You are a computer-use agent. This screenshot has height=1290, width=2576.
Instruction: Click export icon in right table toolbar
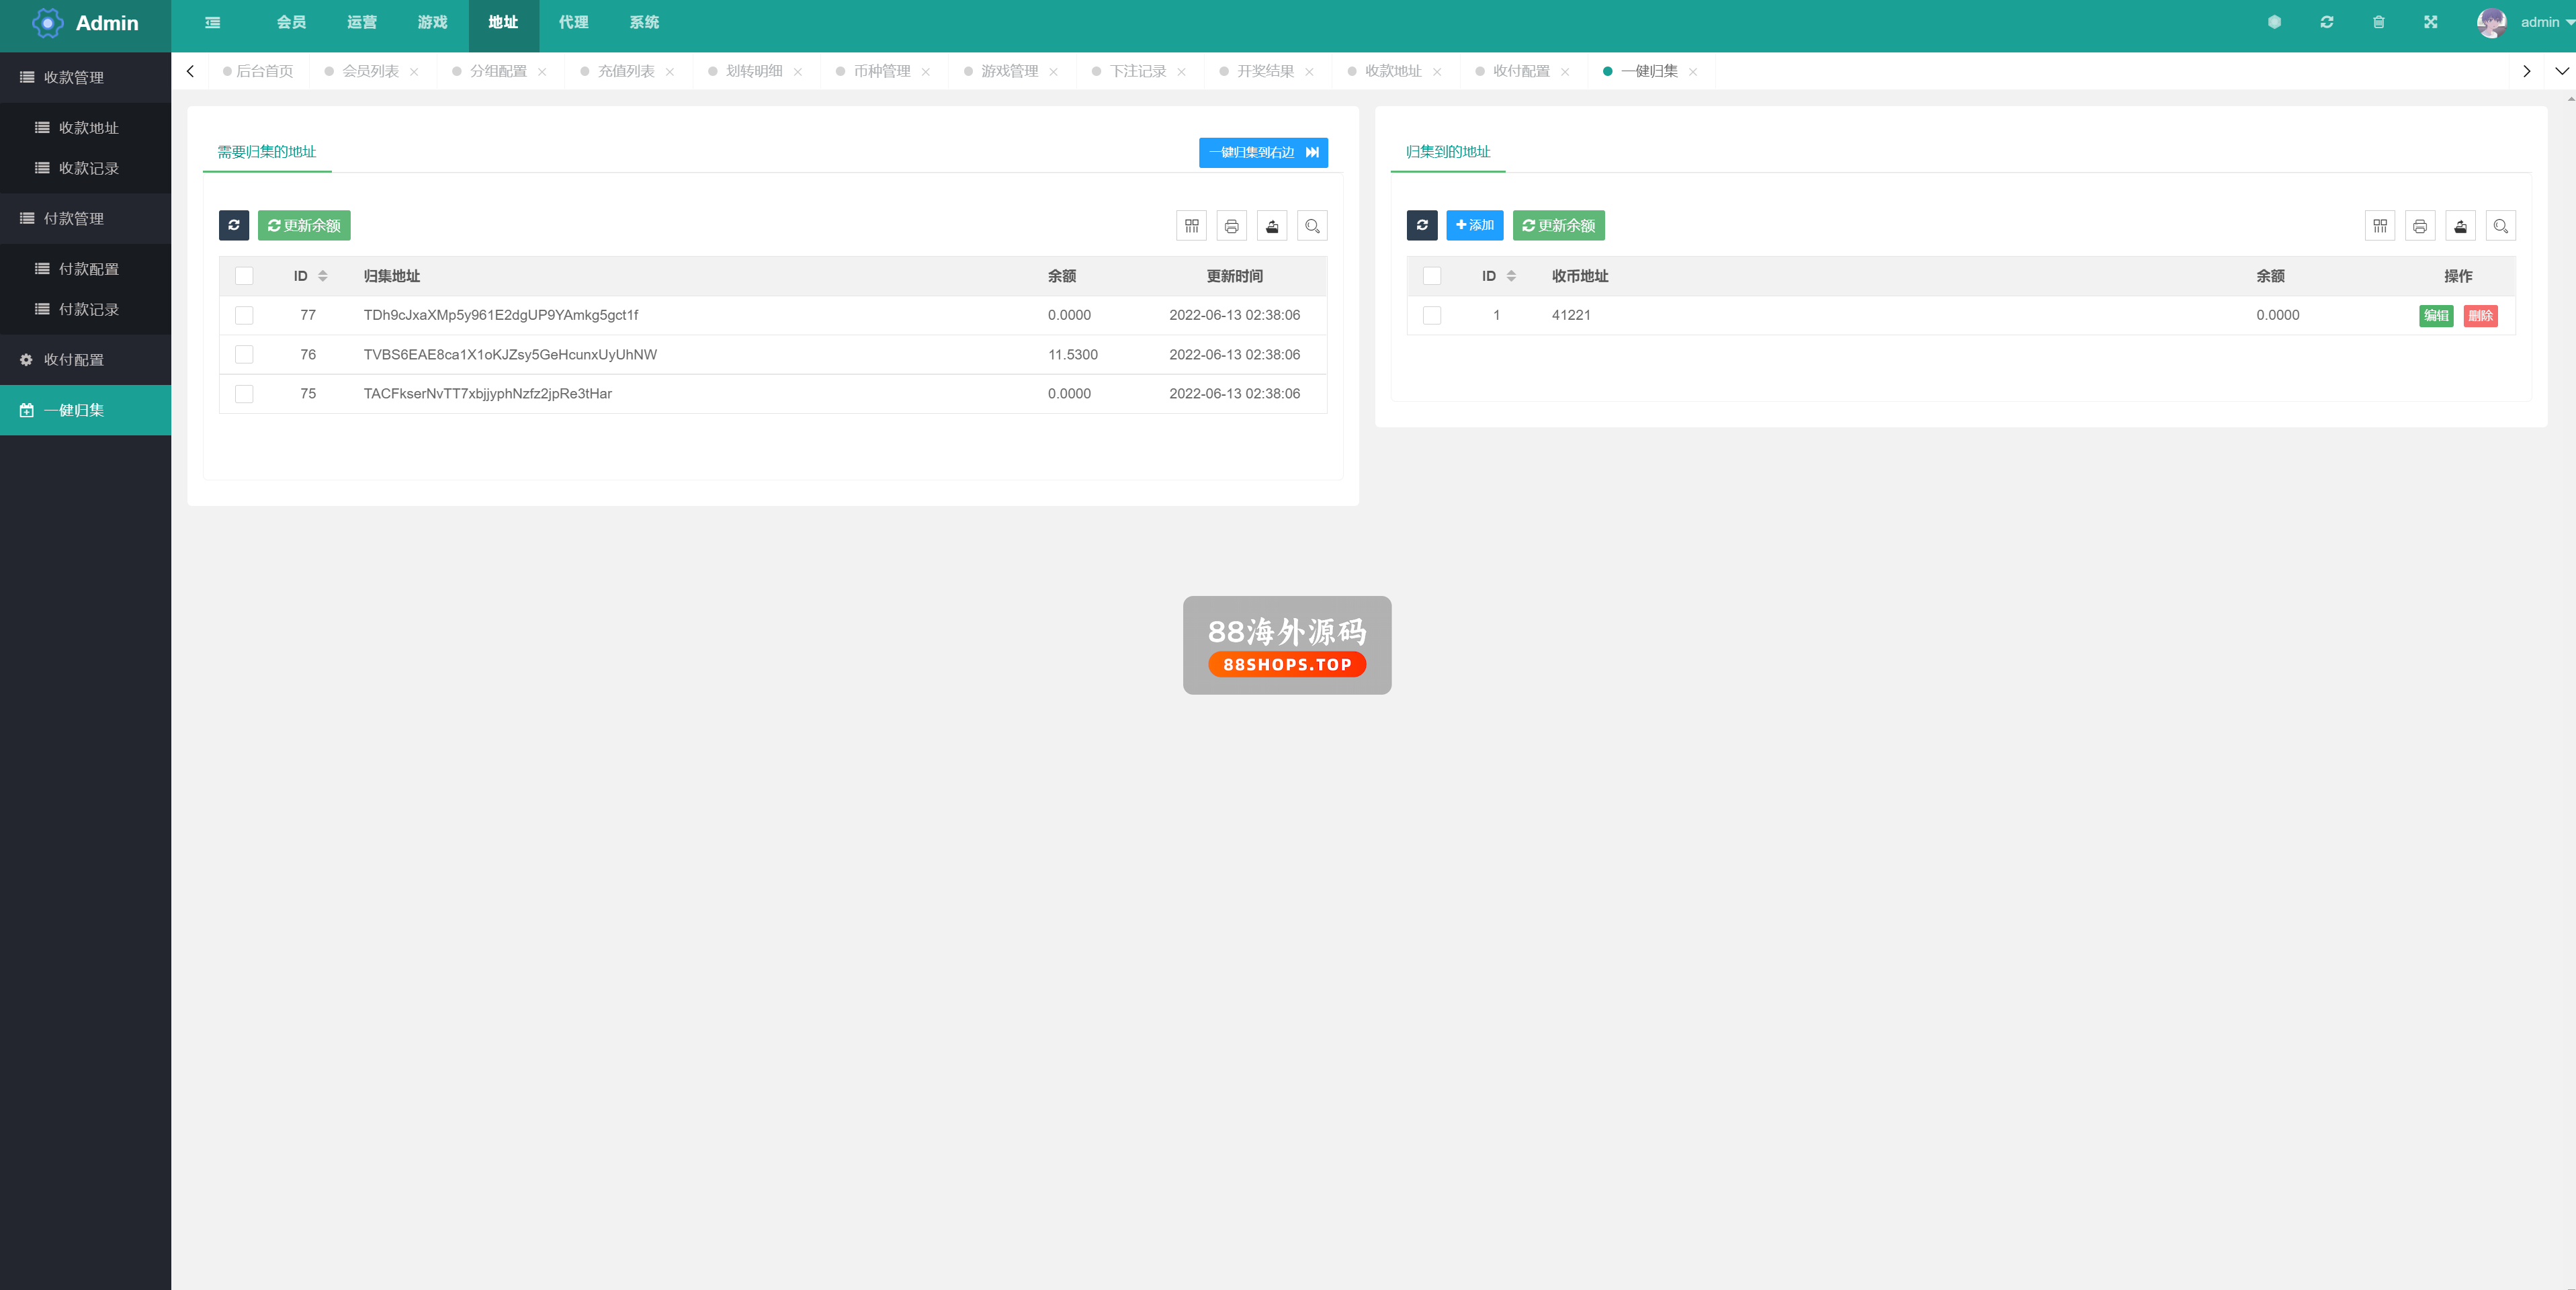(2460, 226)
